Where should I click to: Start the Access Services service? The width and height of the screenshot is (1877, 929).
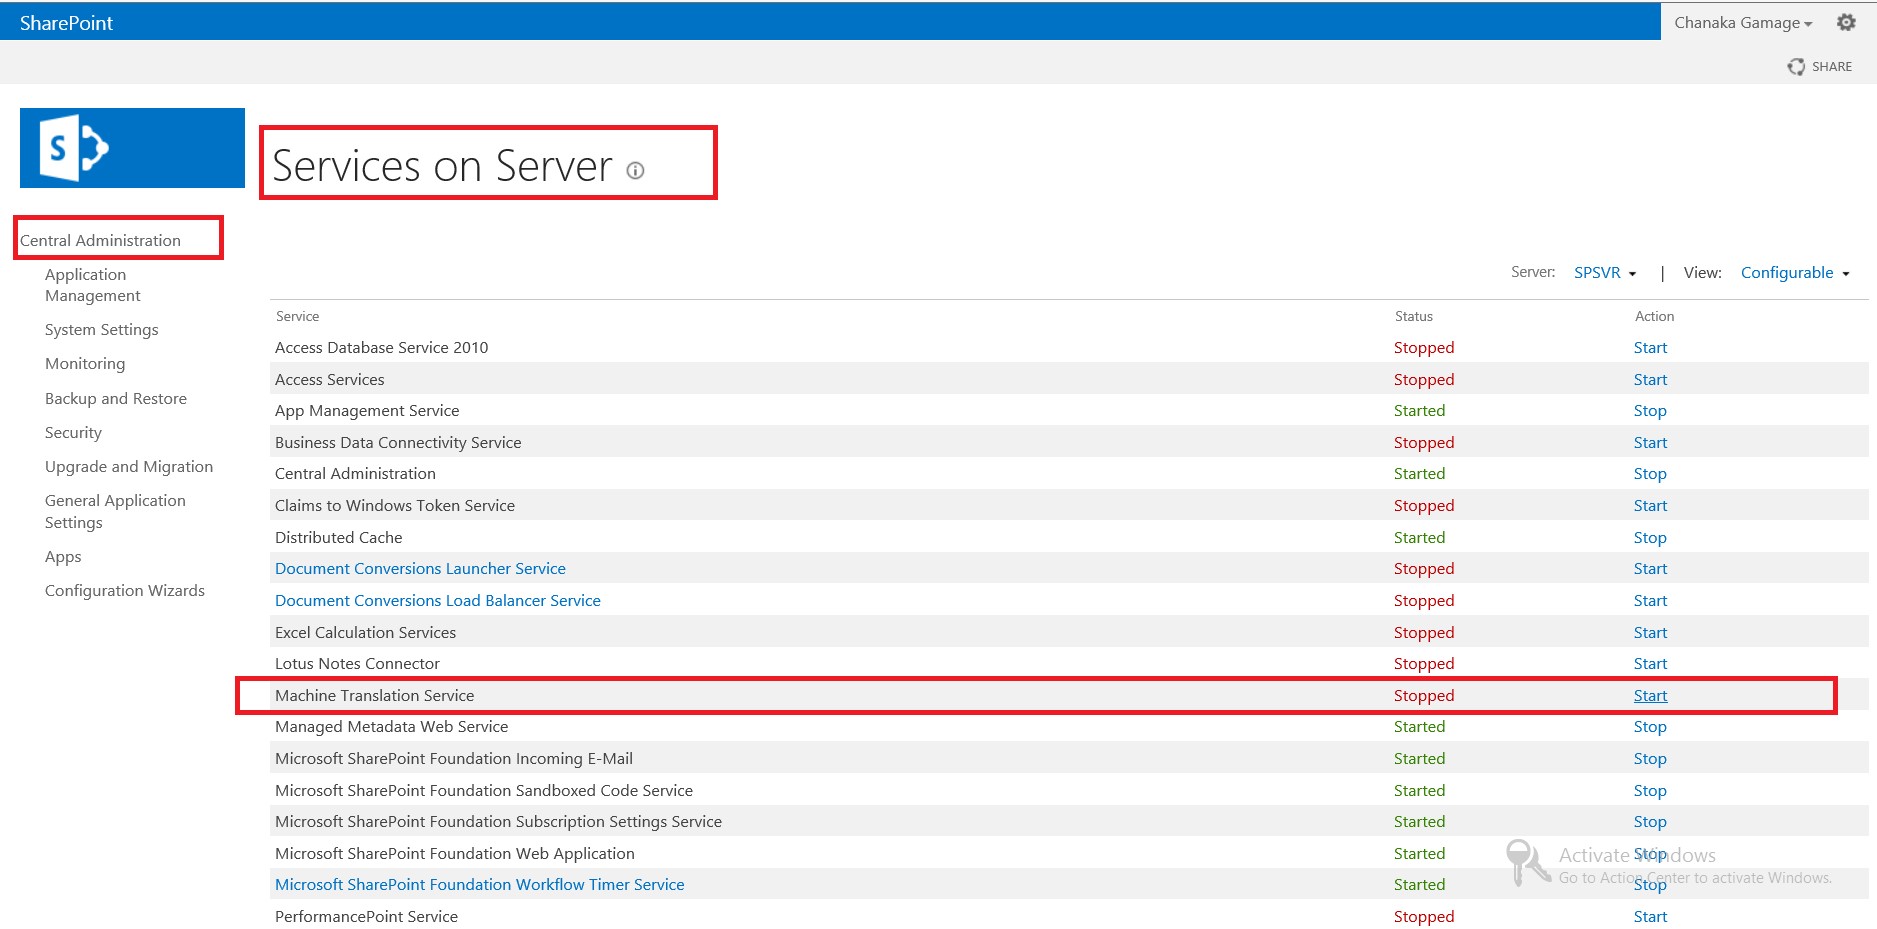(1650, 379)
